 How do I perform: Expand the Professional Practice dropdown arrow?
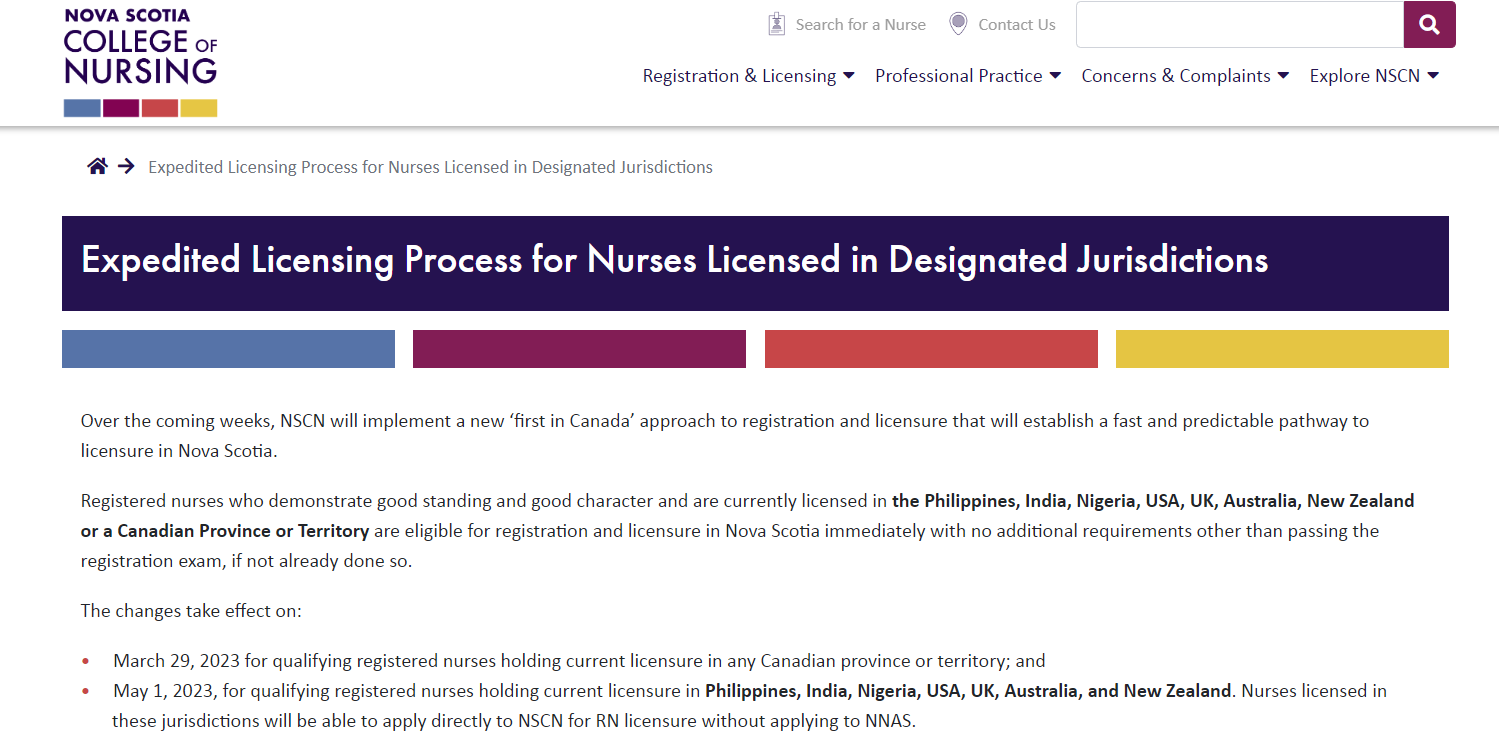pyautogui.click(x=1055, y=76)
